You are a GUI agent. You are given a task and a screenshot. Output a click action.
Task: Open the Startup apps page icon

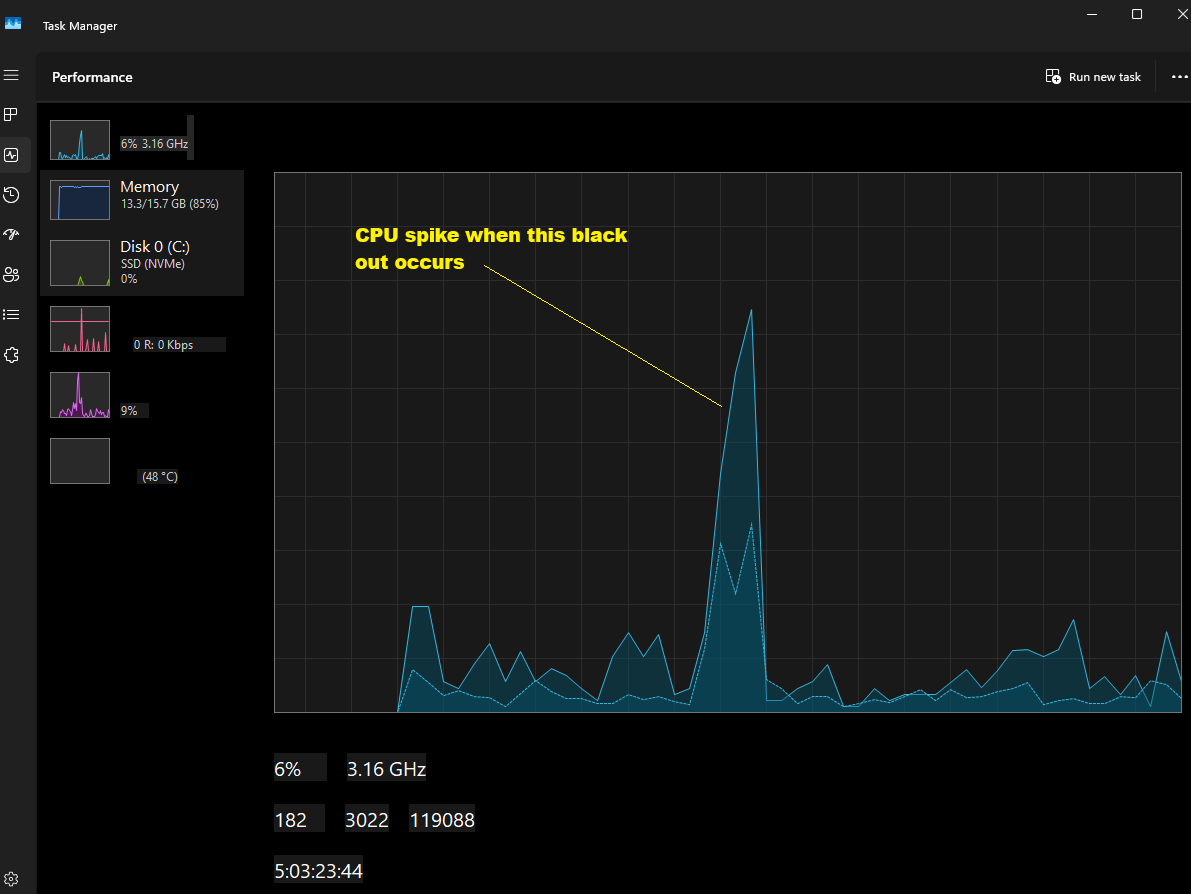click(x=11, y=235)
